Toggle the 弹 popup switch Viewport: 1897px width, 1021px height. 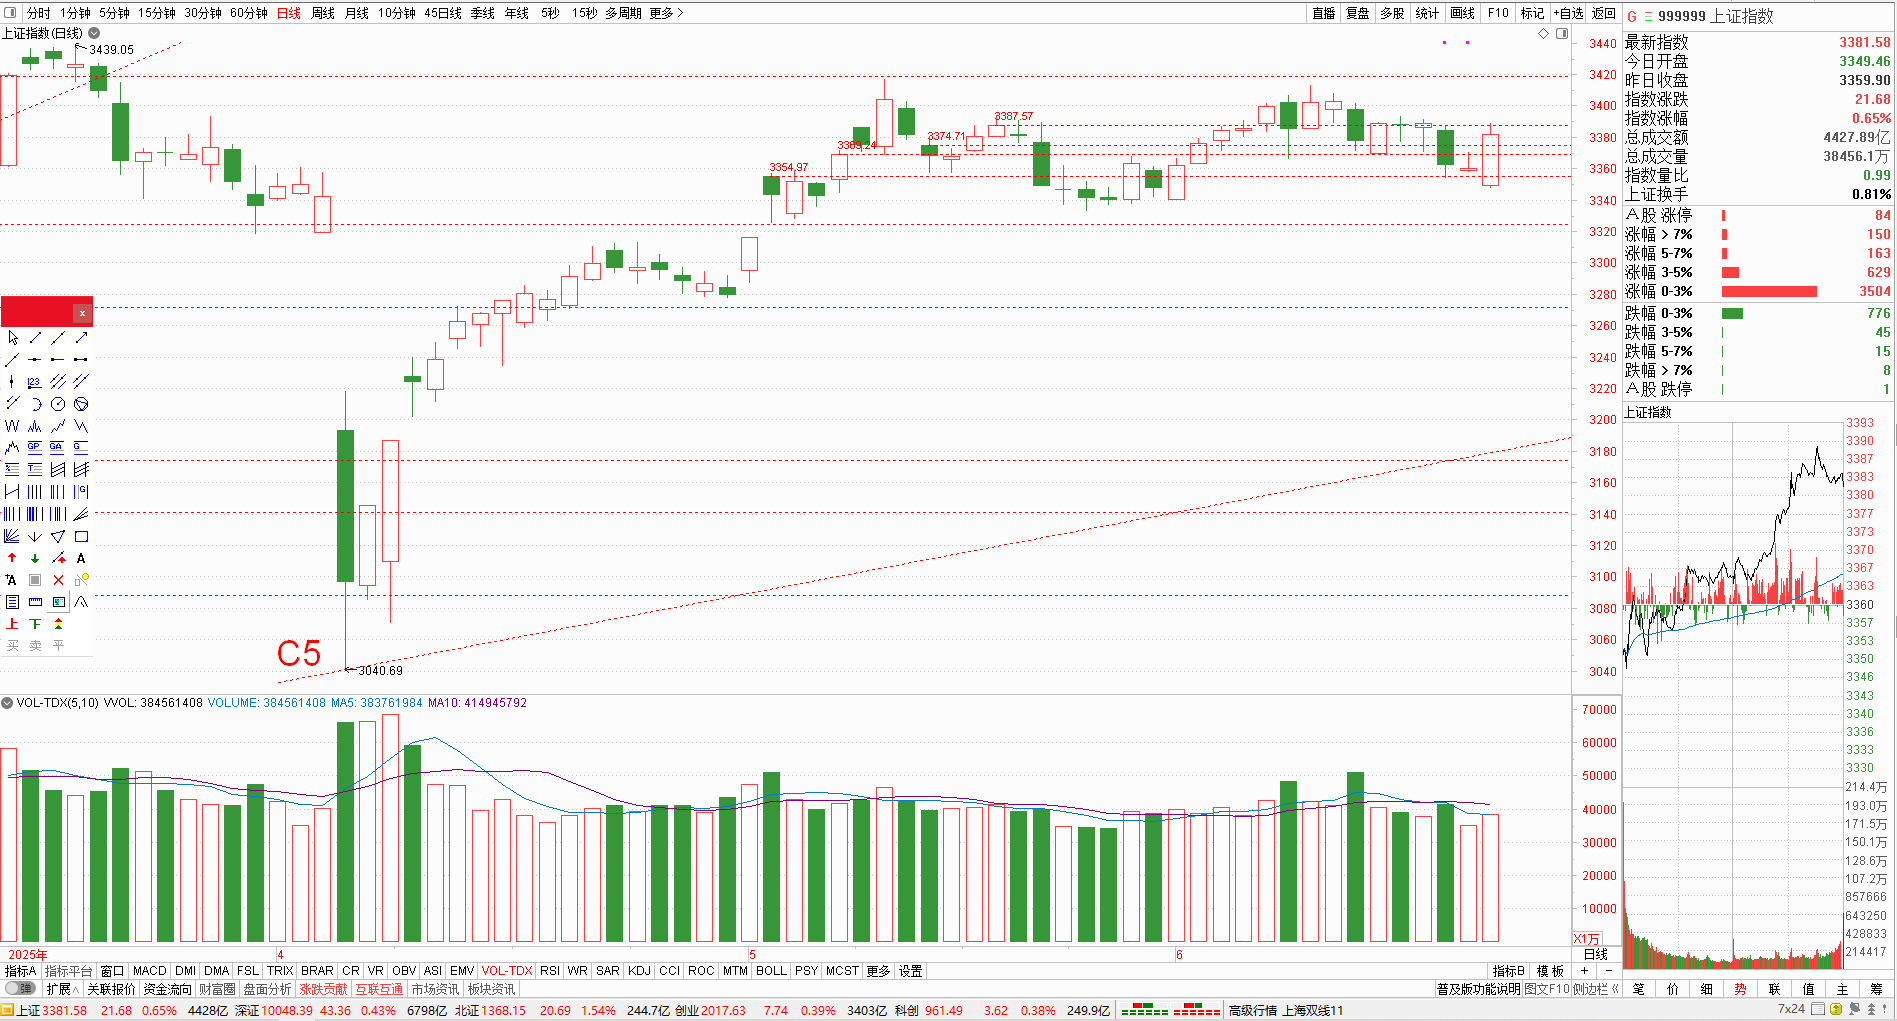(x=19, y=989)
